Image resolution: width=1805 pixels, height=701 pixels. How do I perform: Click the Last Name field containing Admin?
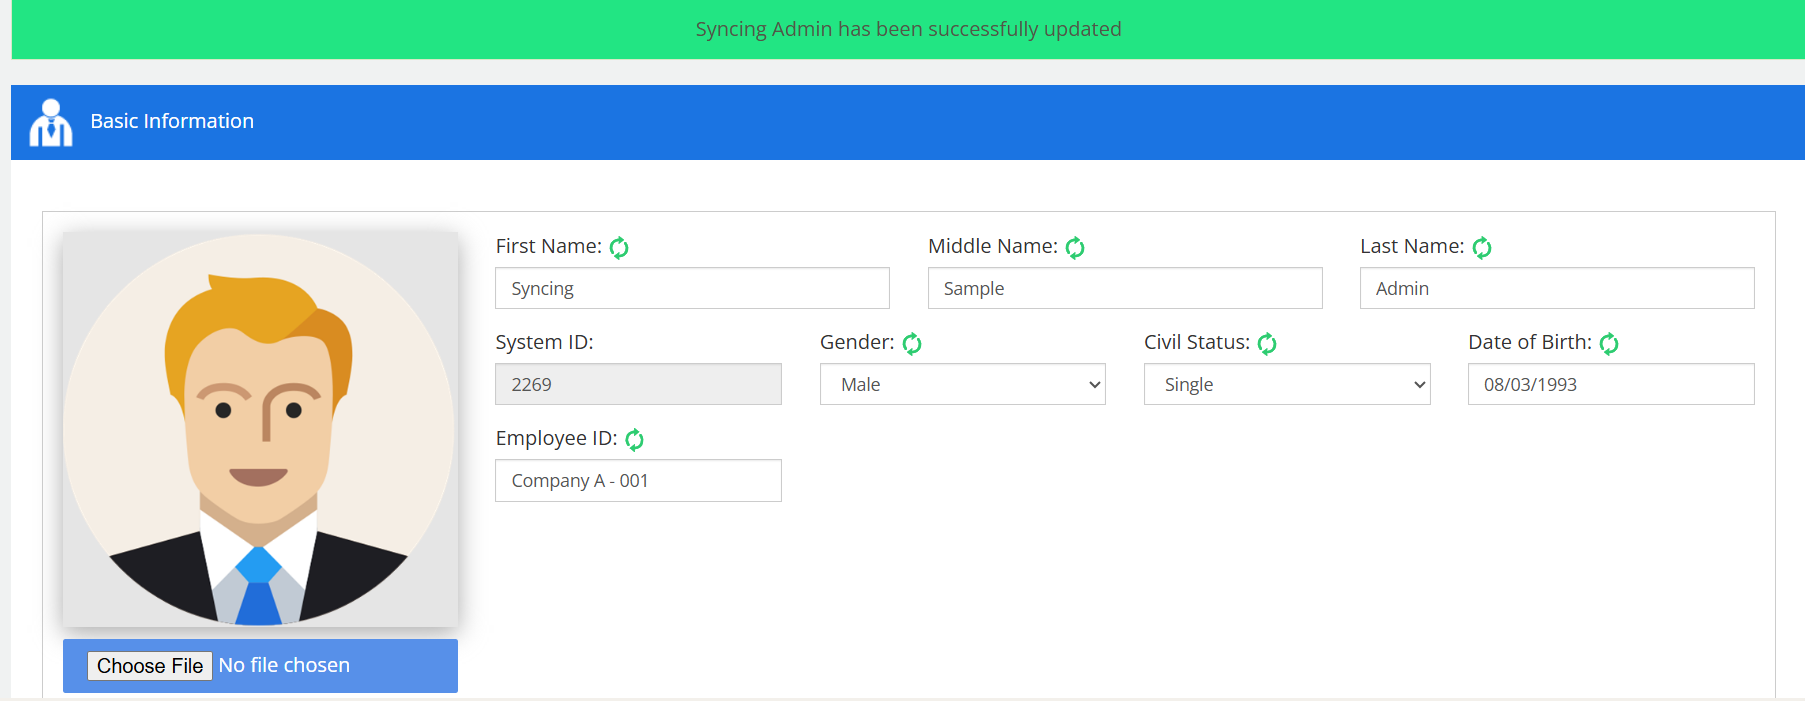coord(1556,288)
